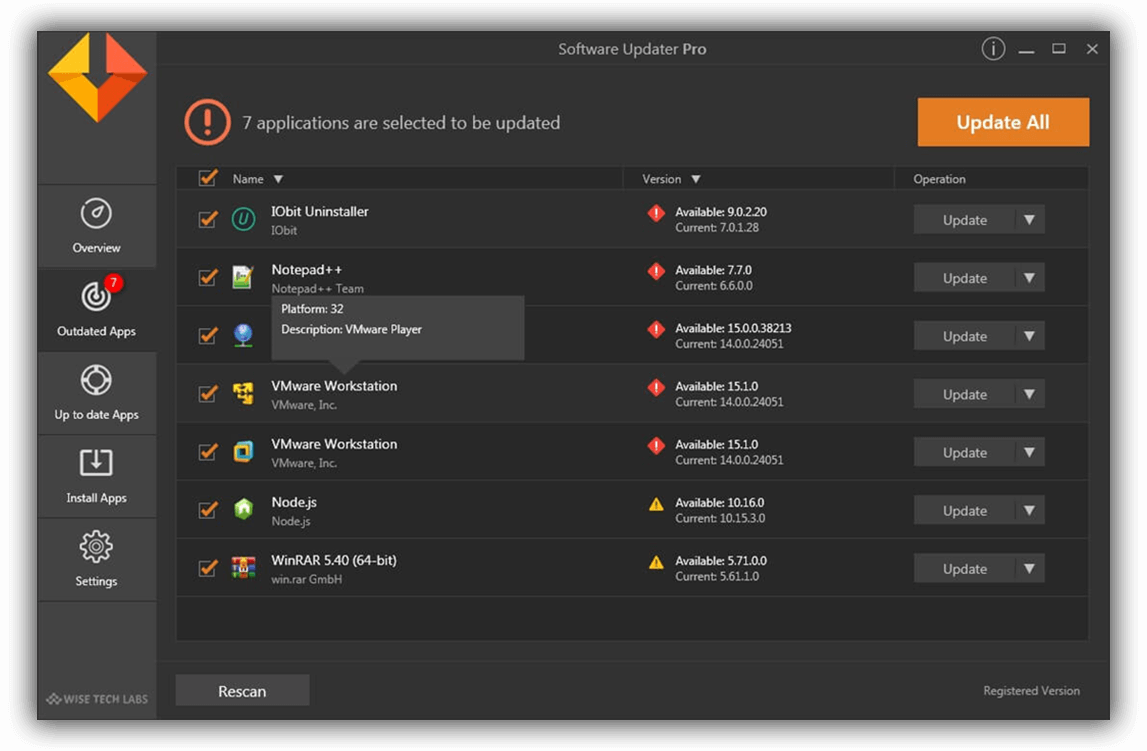The width and height of the screenshot is (1147, 751).
Task: Open the Overview section
Action: 97,226
